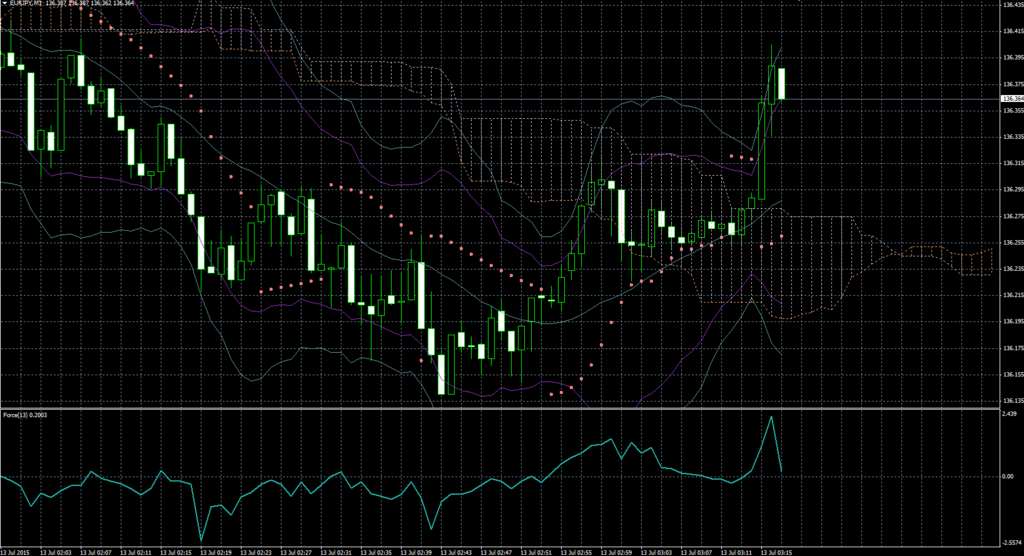The height and width of the screenshot is (556, 1024).
Task: Click the 2.439 Force scale maximum
Action: (1010, 414)
